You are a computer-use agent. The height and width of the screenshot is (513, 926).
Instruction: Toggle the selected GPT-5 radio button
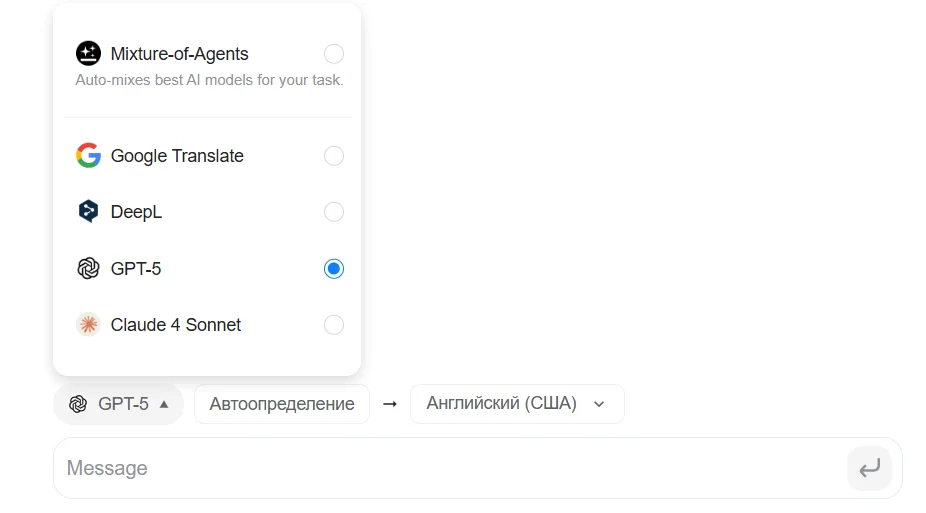coord(334,268)
